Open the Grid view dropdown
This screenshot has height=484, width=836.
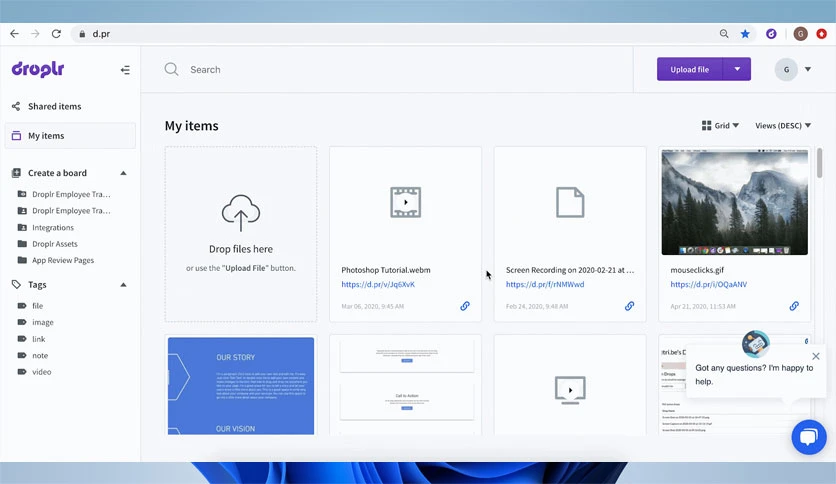tap(720, 126)
